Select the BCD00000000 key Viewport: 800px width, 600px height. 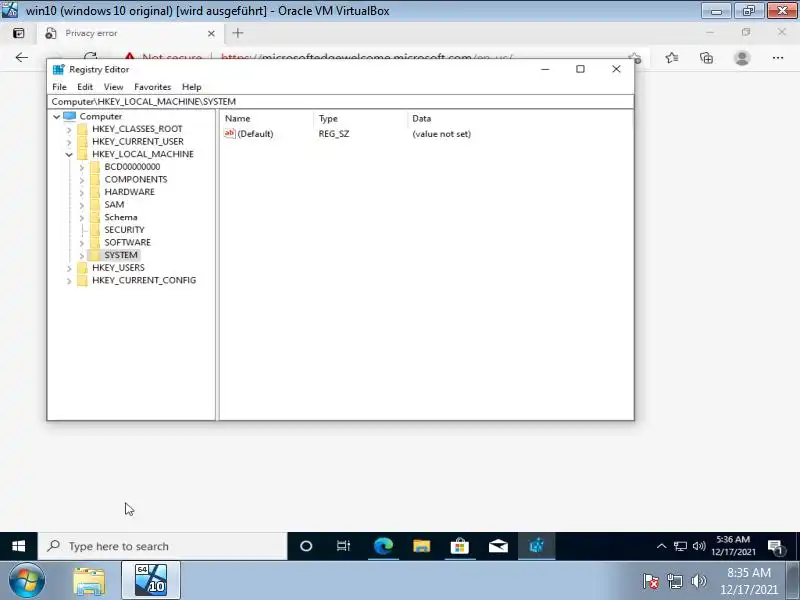(x=132, y=167)
